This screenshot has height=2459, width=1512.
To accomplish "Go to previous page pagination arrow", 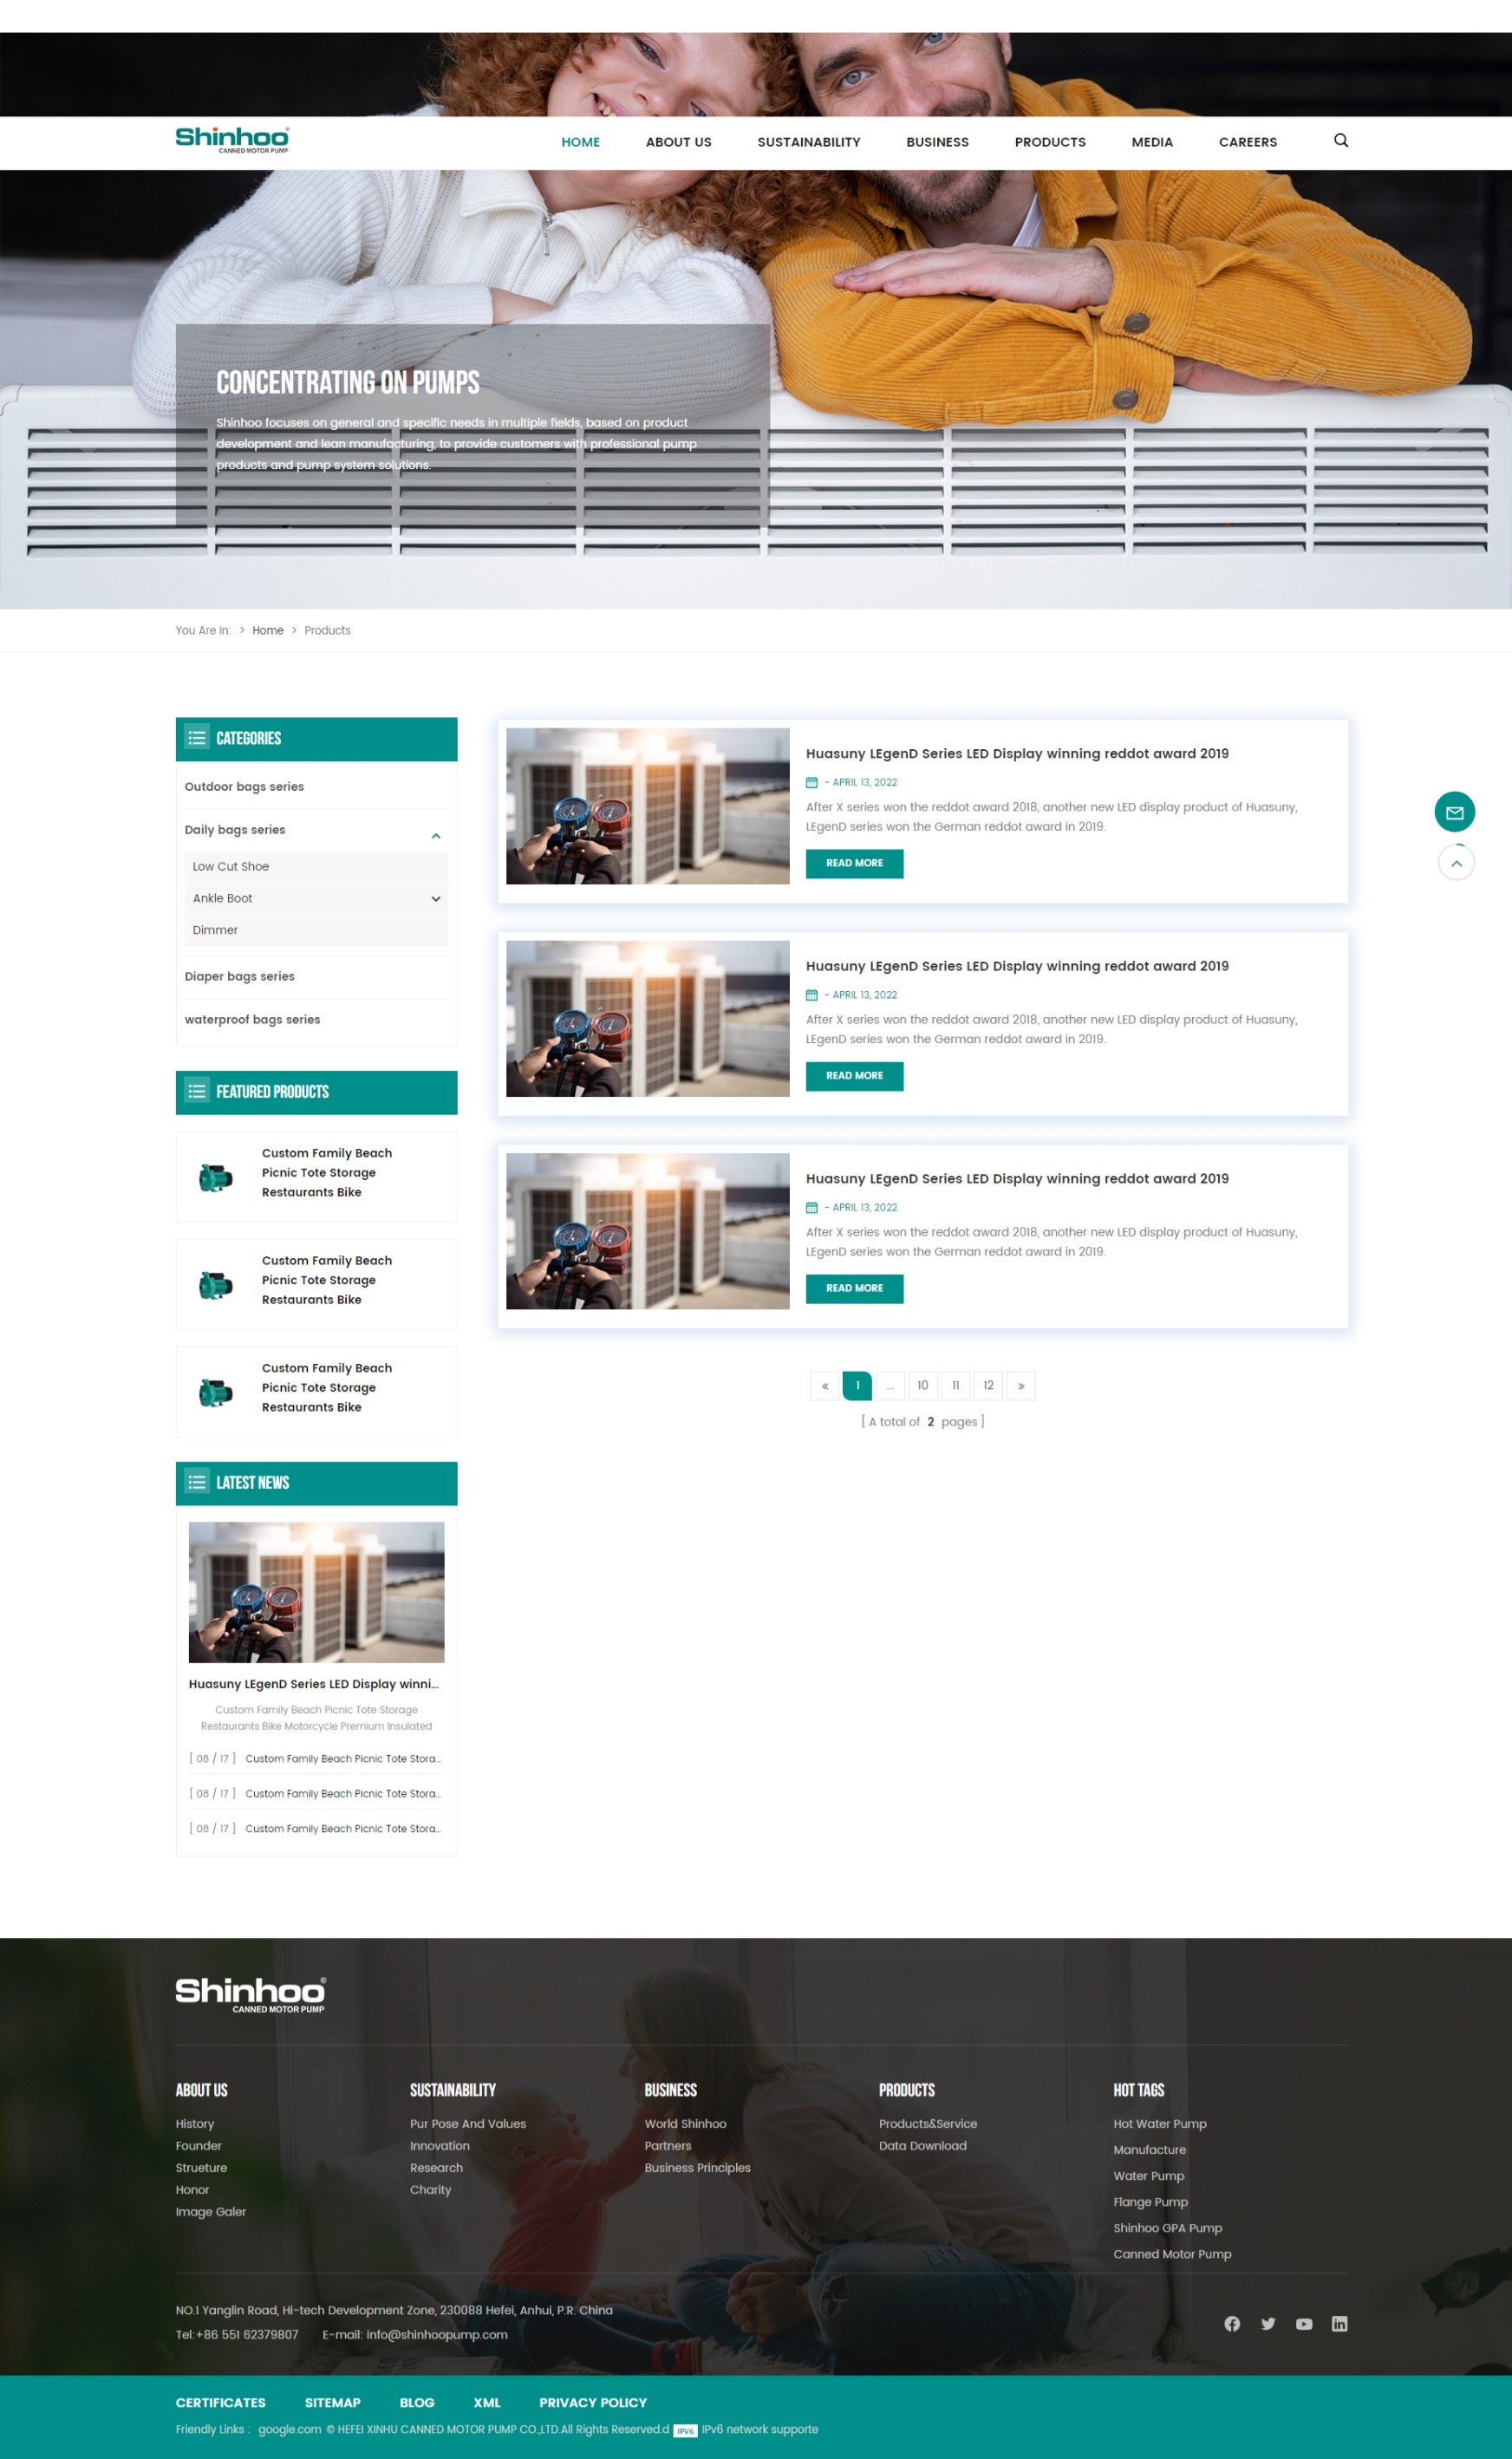I will [x=824, y=1385].
